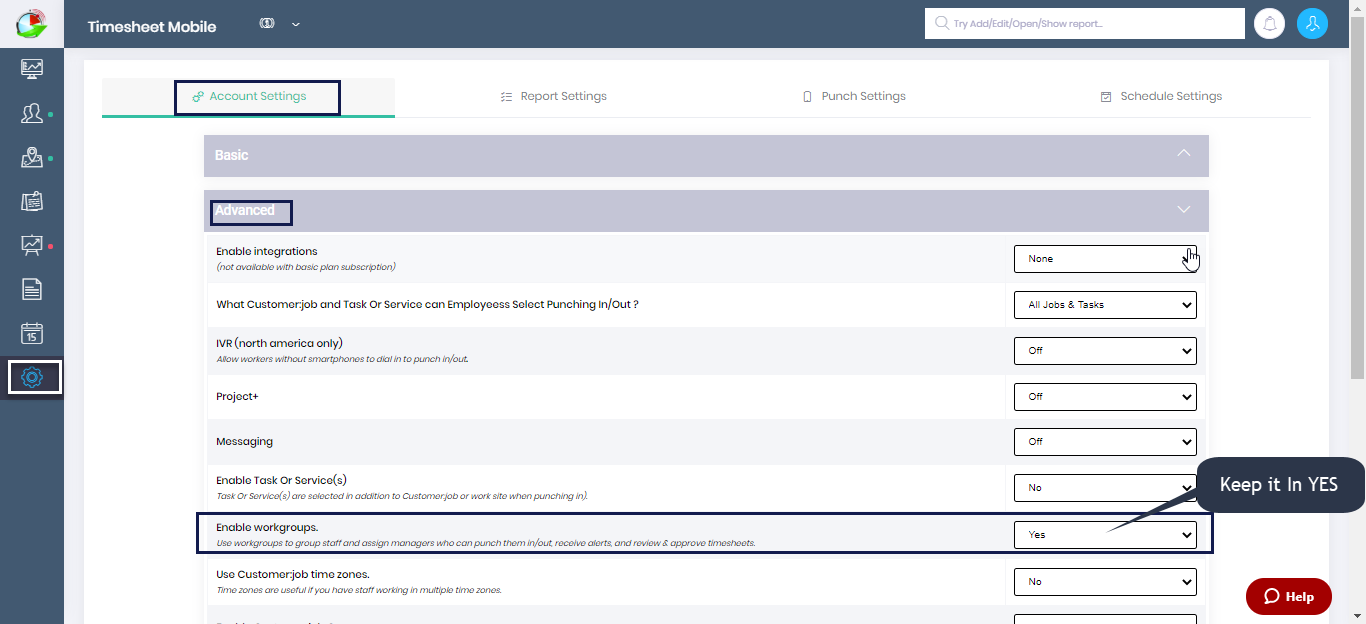Open the map location icon in sidebar
Viewport: 1366px width, 624px height.
(32, 157)
